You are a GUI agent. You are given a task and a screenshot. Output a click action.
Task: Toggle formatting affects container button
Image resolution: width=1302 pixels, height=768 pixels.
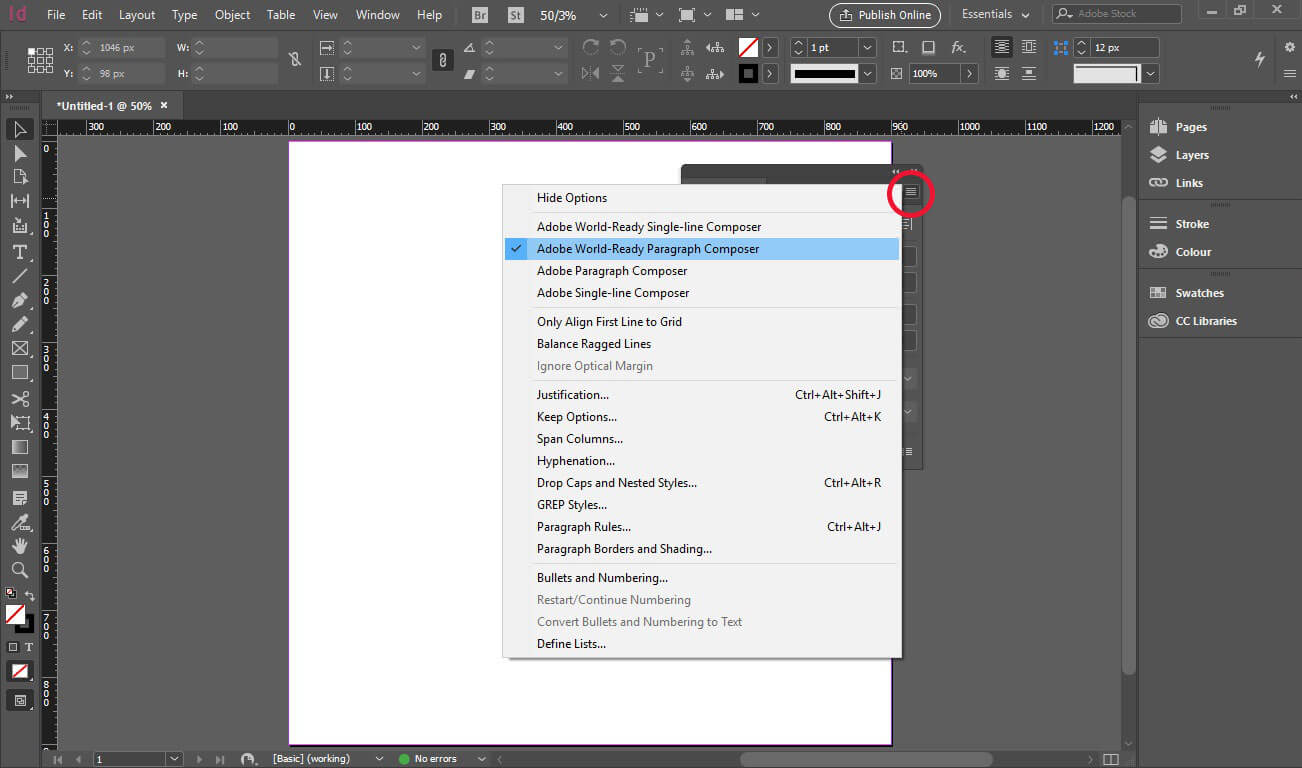tap(13, 647)
